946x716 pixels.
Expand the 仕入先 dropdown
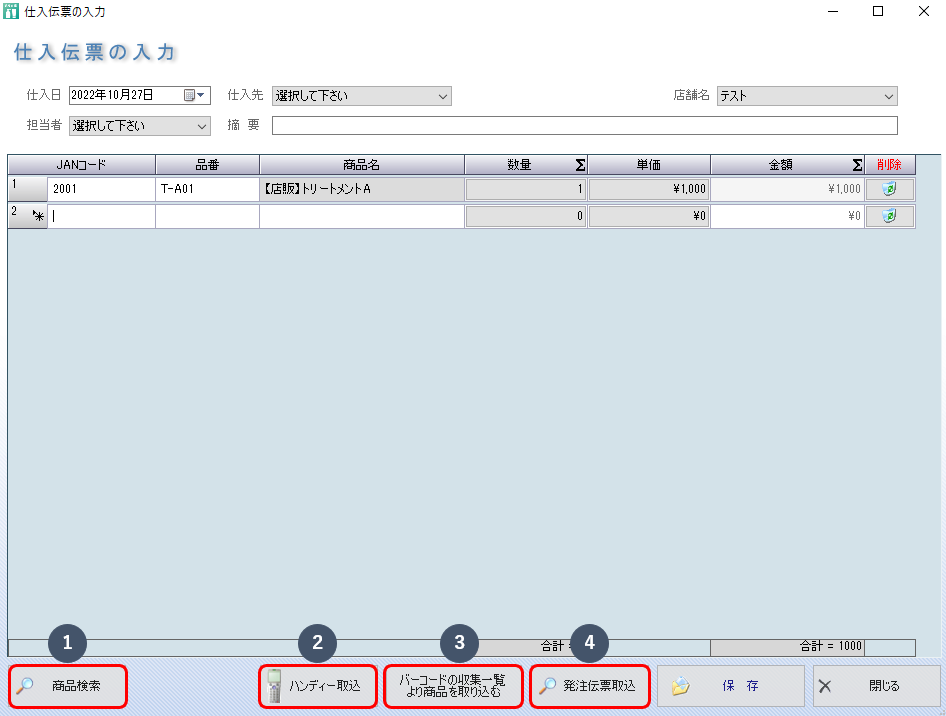click(443, 96)
